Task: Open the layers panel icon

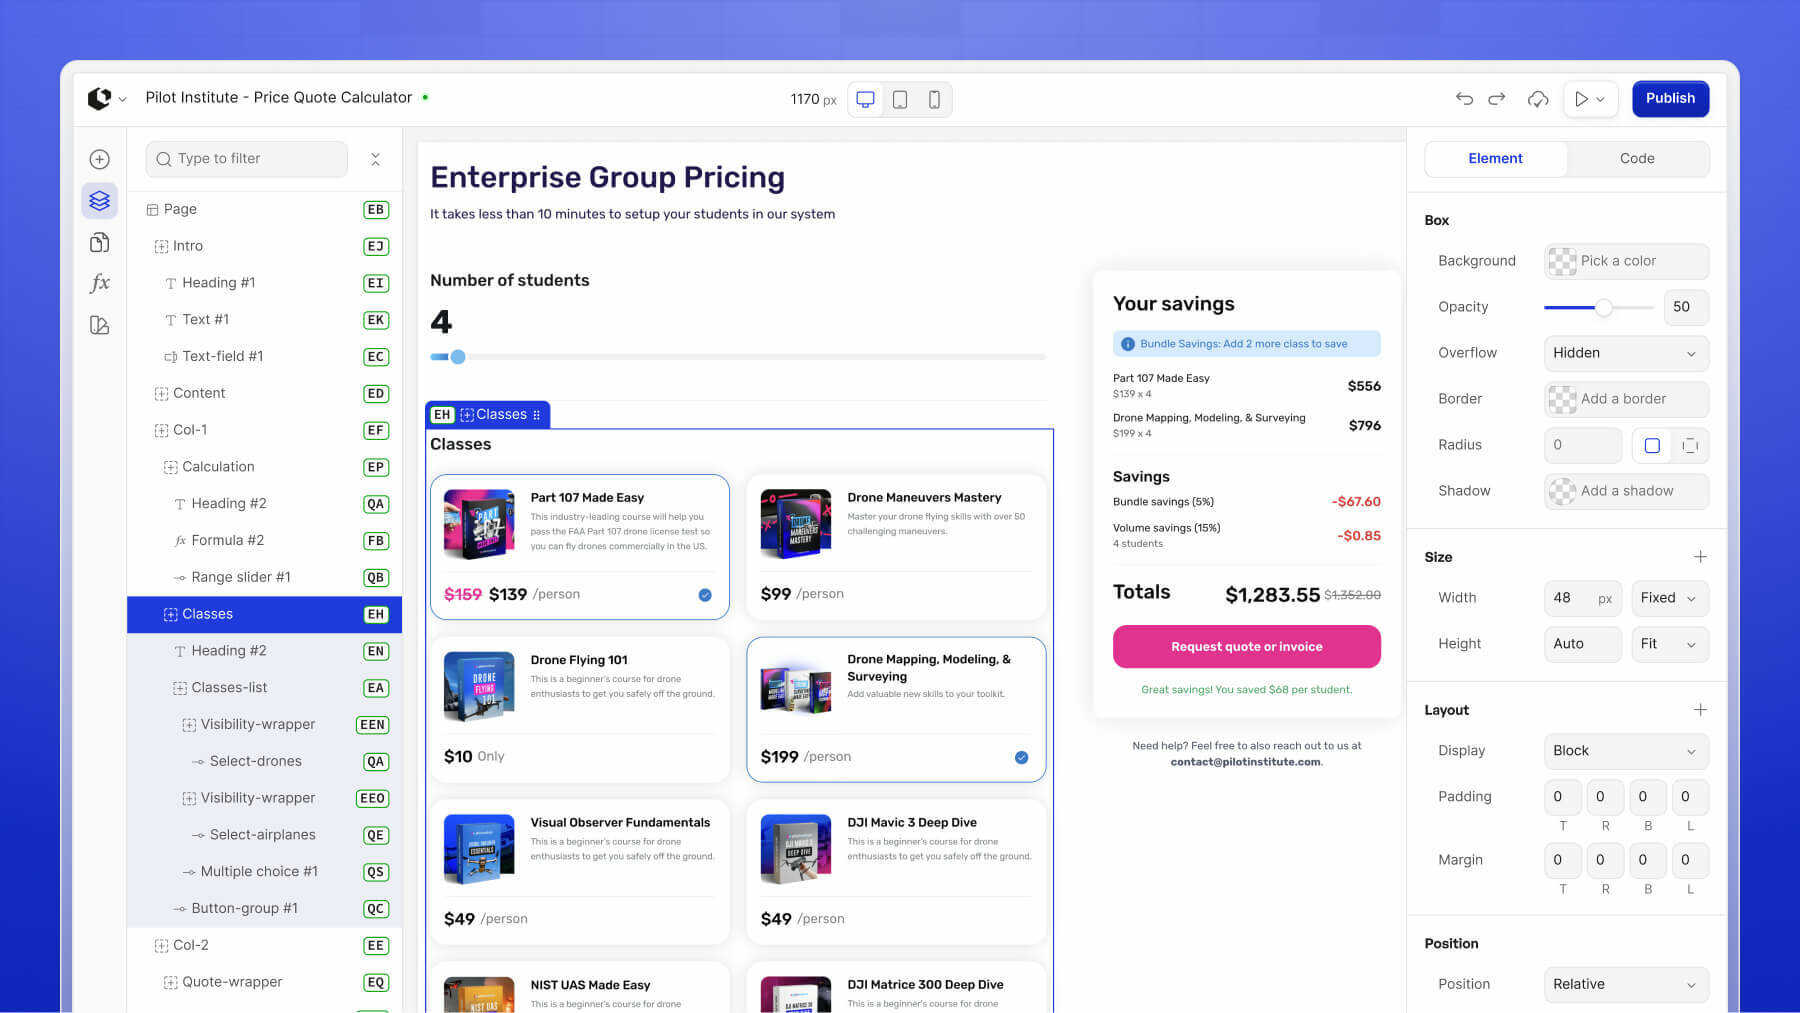Action: pyautogui.click(x=99, y=201)
